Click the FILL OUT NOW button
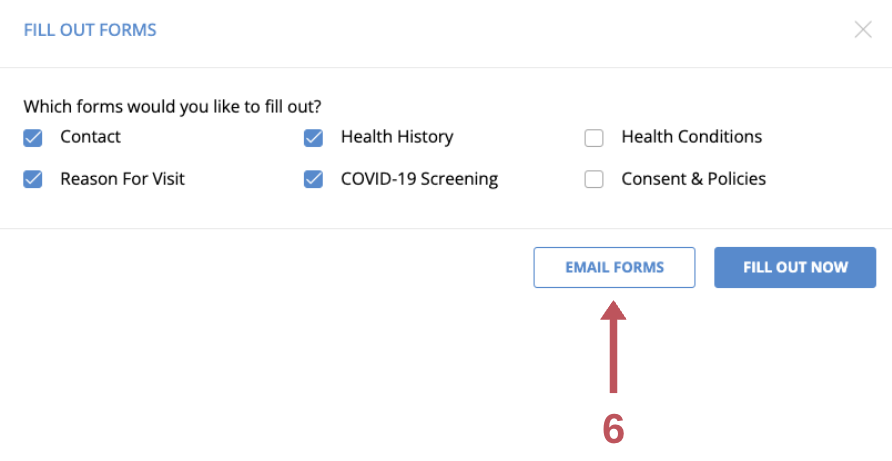Screen dimensions: 892x461 pyautogui.click(x=795, y=267)
